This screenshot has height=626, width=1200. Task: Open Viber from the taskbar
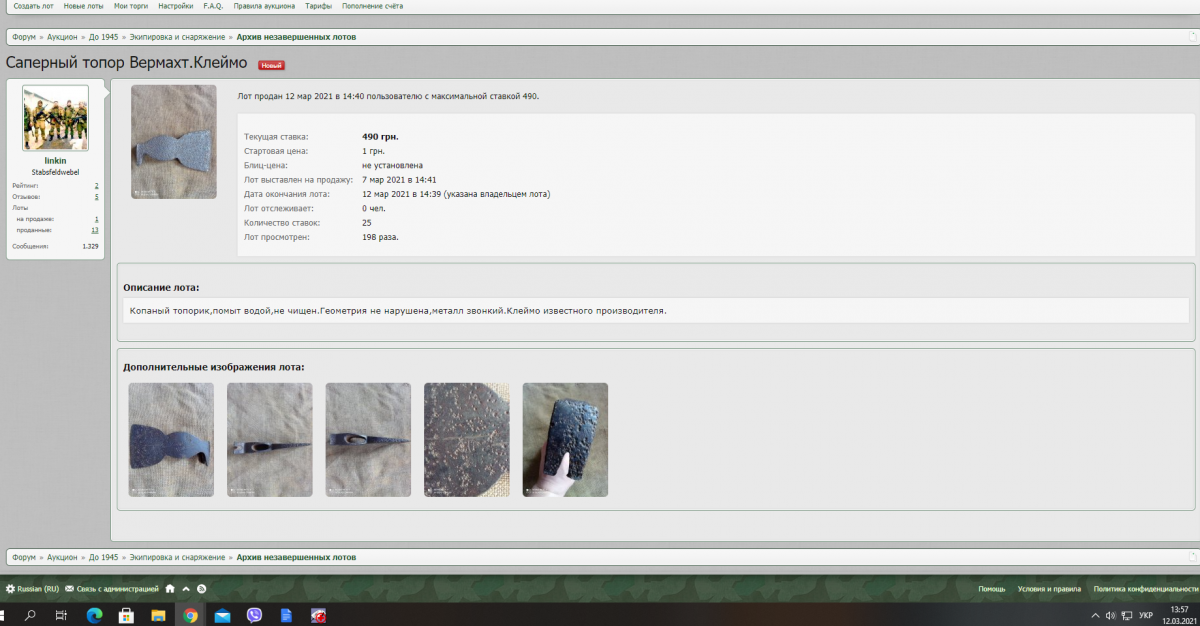click(254, 615)
